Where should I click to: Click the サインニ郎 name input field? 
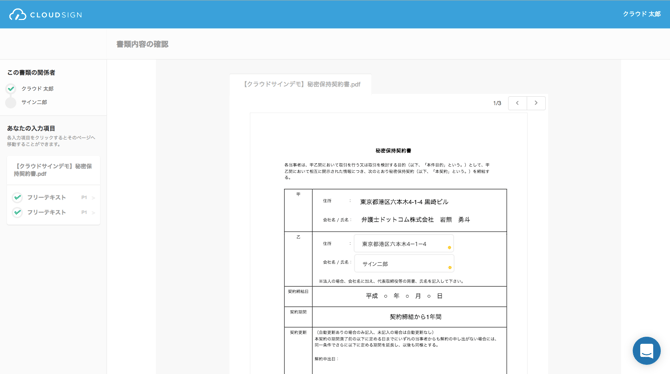404,264
